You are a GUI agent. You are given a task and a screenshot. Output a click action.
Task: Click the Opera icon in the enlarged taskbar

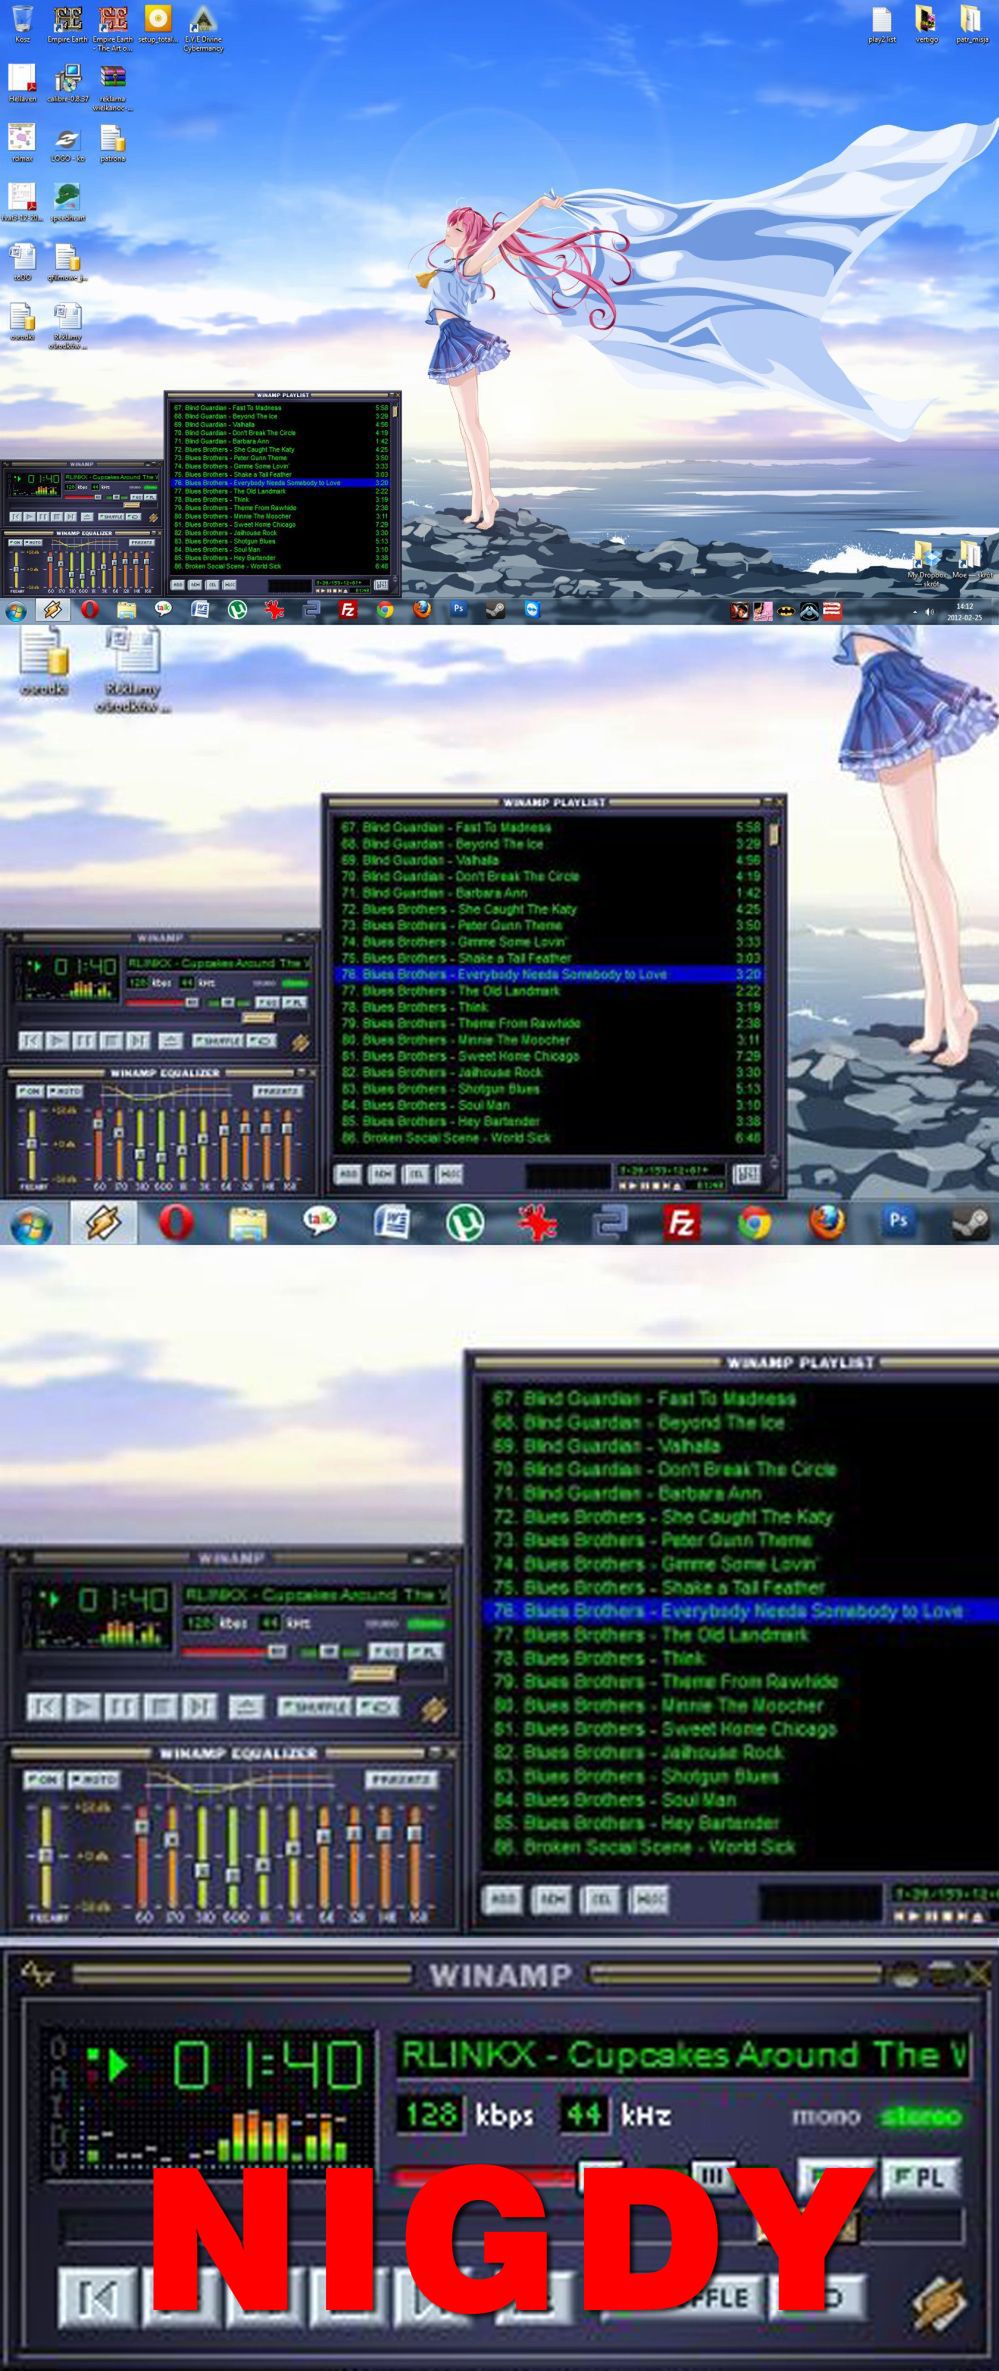pos(176,1223)
